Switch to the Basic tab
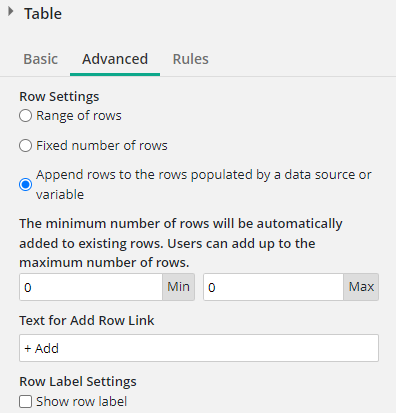The image size is (396, 413). point(41,59)
